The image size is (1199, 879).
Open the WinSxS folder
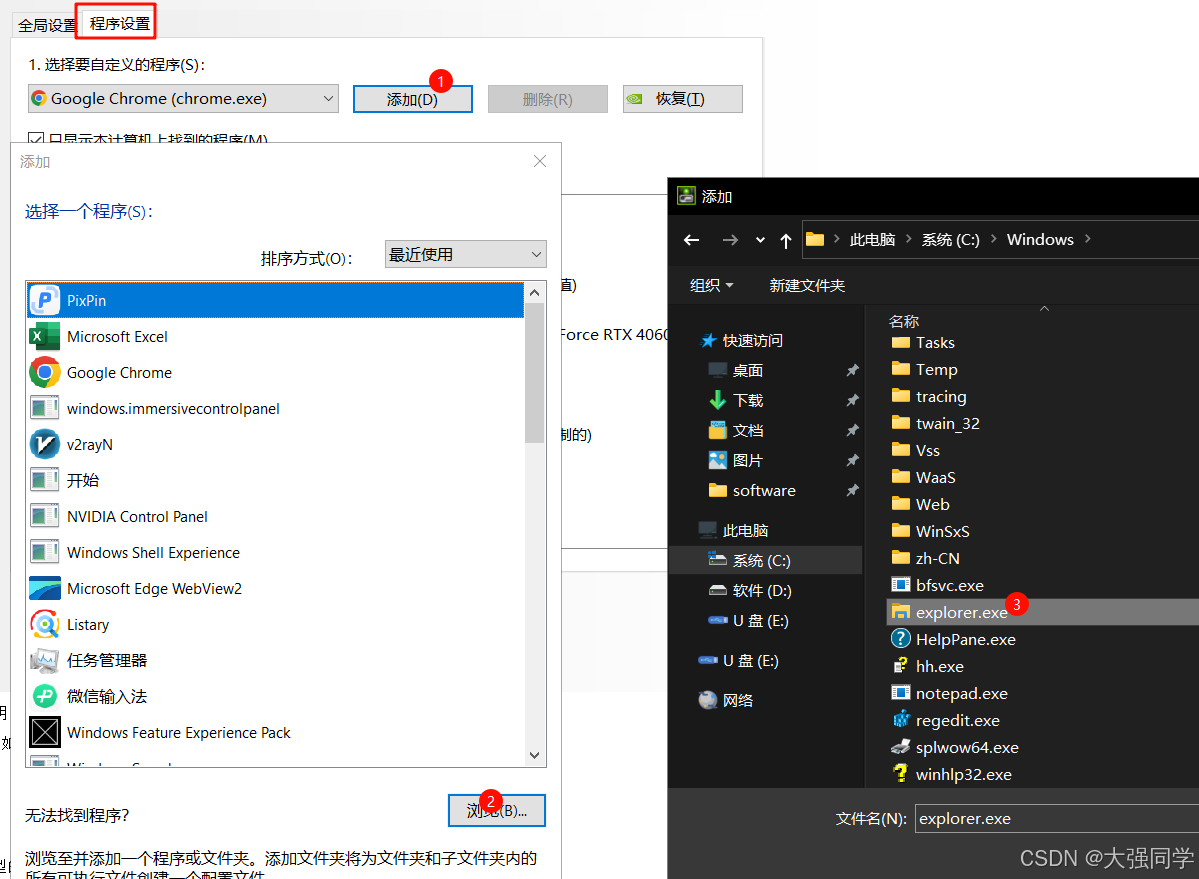pos(942,531)
